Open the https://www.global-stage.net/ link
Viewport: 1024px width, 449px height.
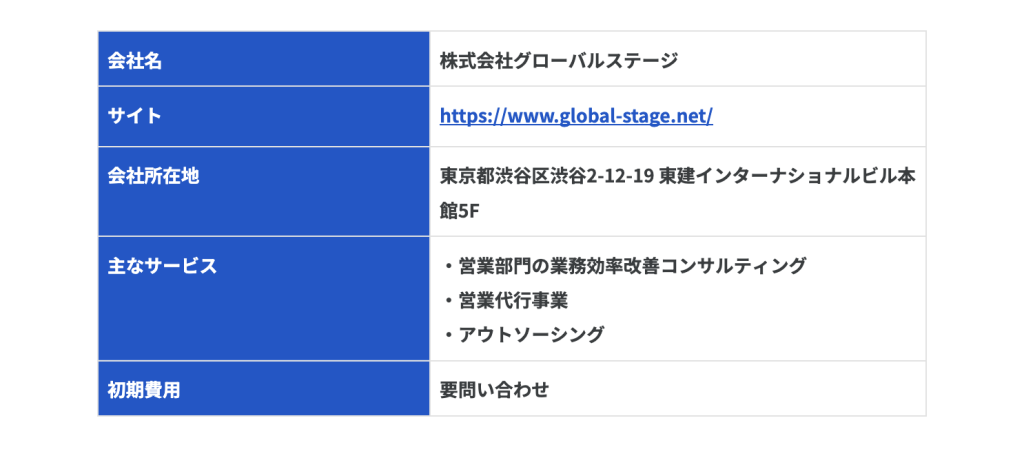pos(576,116)
